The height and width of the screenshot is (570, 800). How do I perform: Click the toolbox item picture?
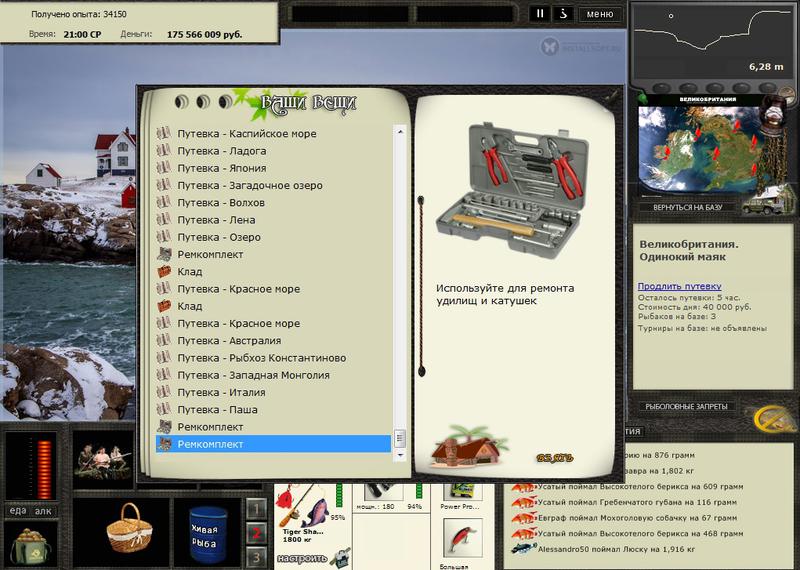513,190
